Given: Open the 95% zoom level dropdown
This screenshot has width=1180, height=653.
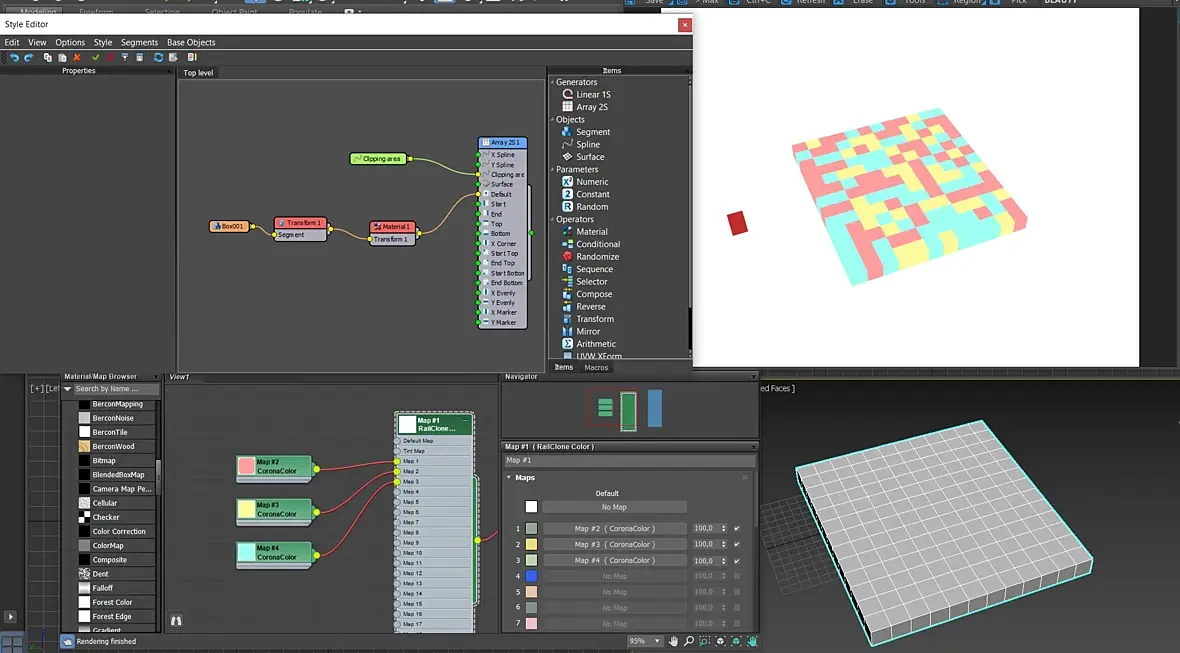Looking at the screenshot, I should [x=657, y=641].
